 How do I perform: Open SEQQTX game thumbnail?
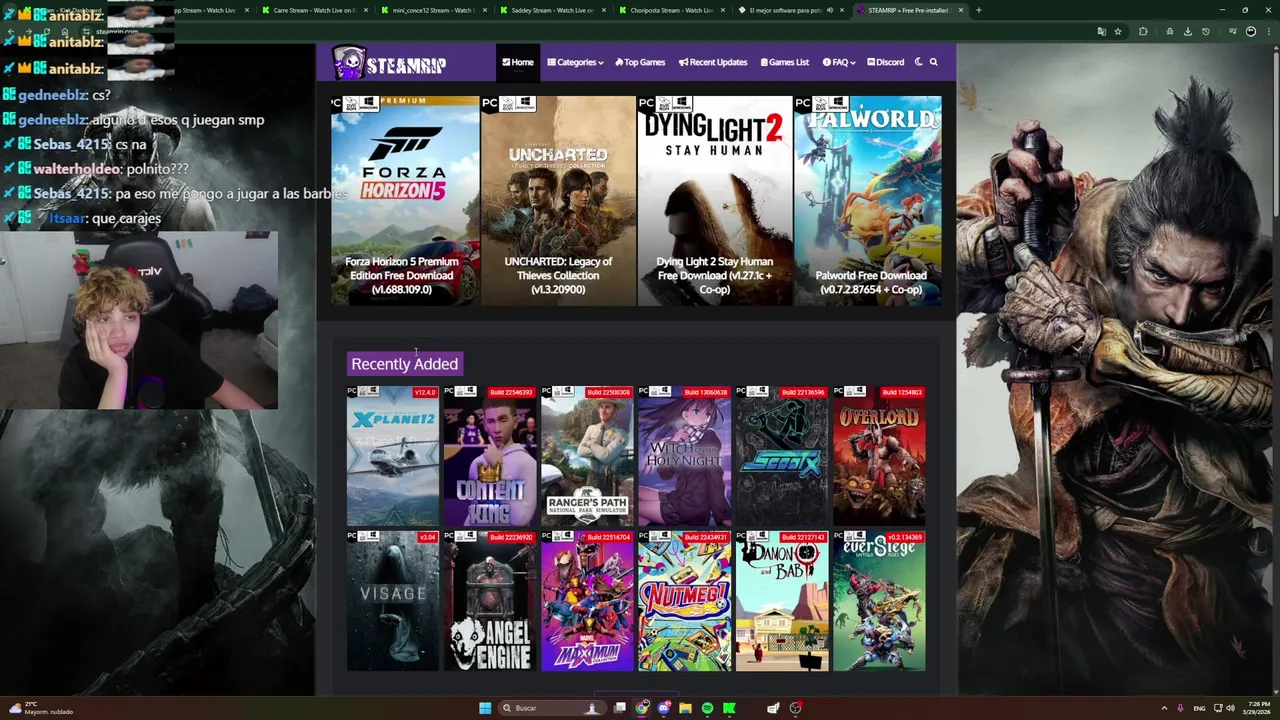pyautogui.click(x=782, y=456)
